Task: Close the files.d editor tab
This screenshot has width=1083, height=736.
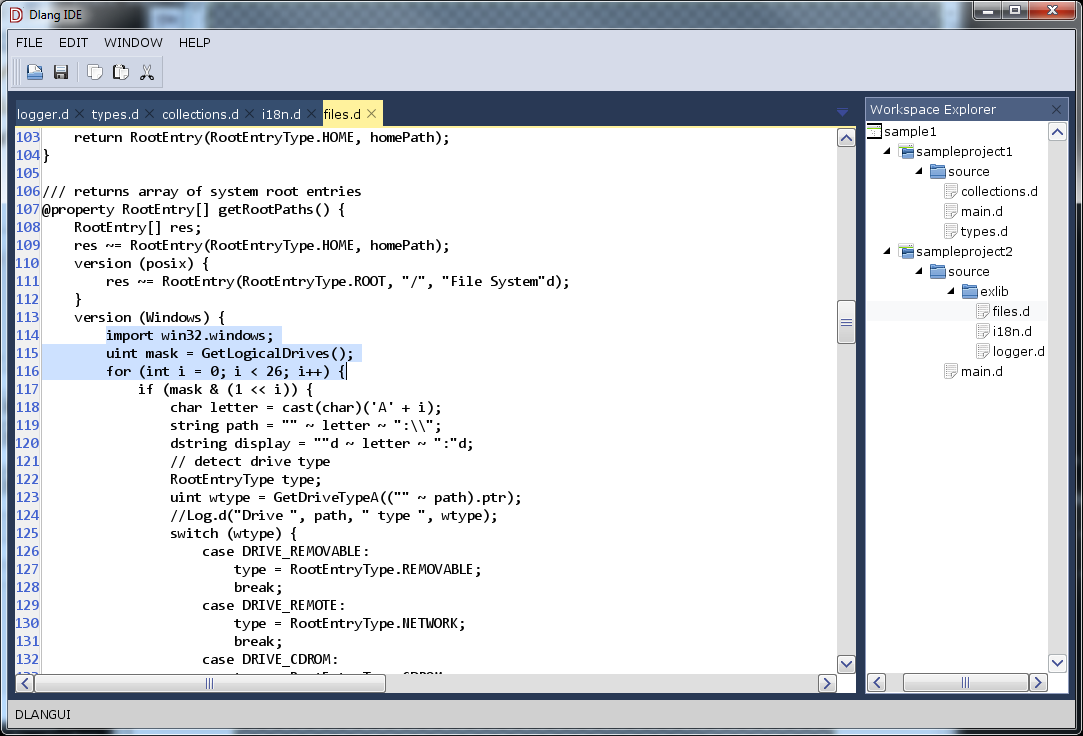Action: [x=372, y=114]
